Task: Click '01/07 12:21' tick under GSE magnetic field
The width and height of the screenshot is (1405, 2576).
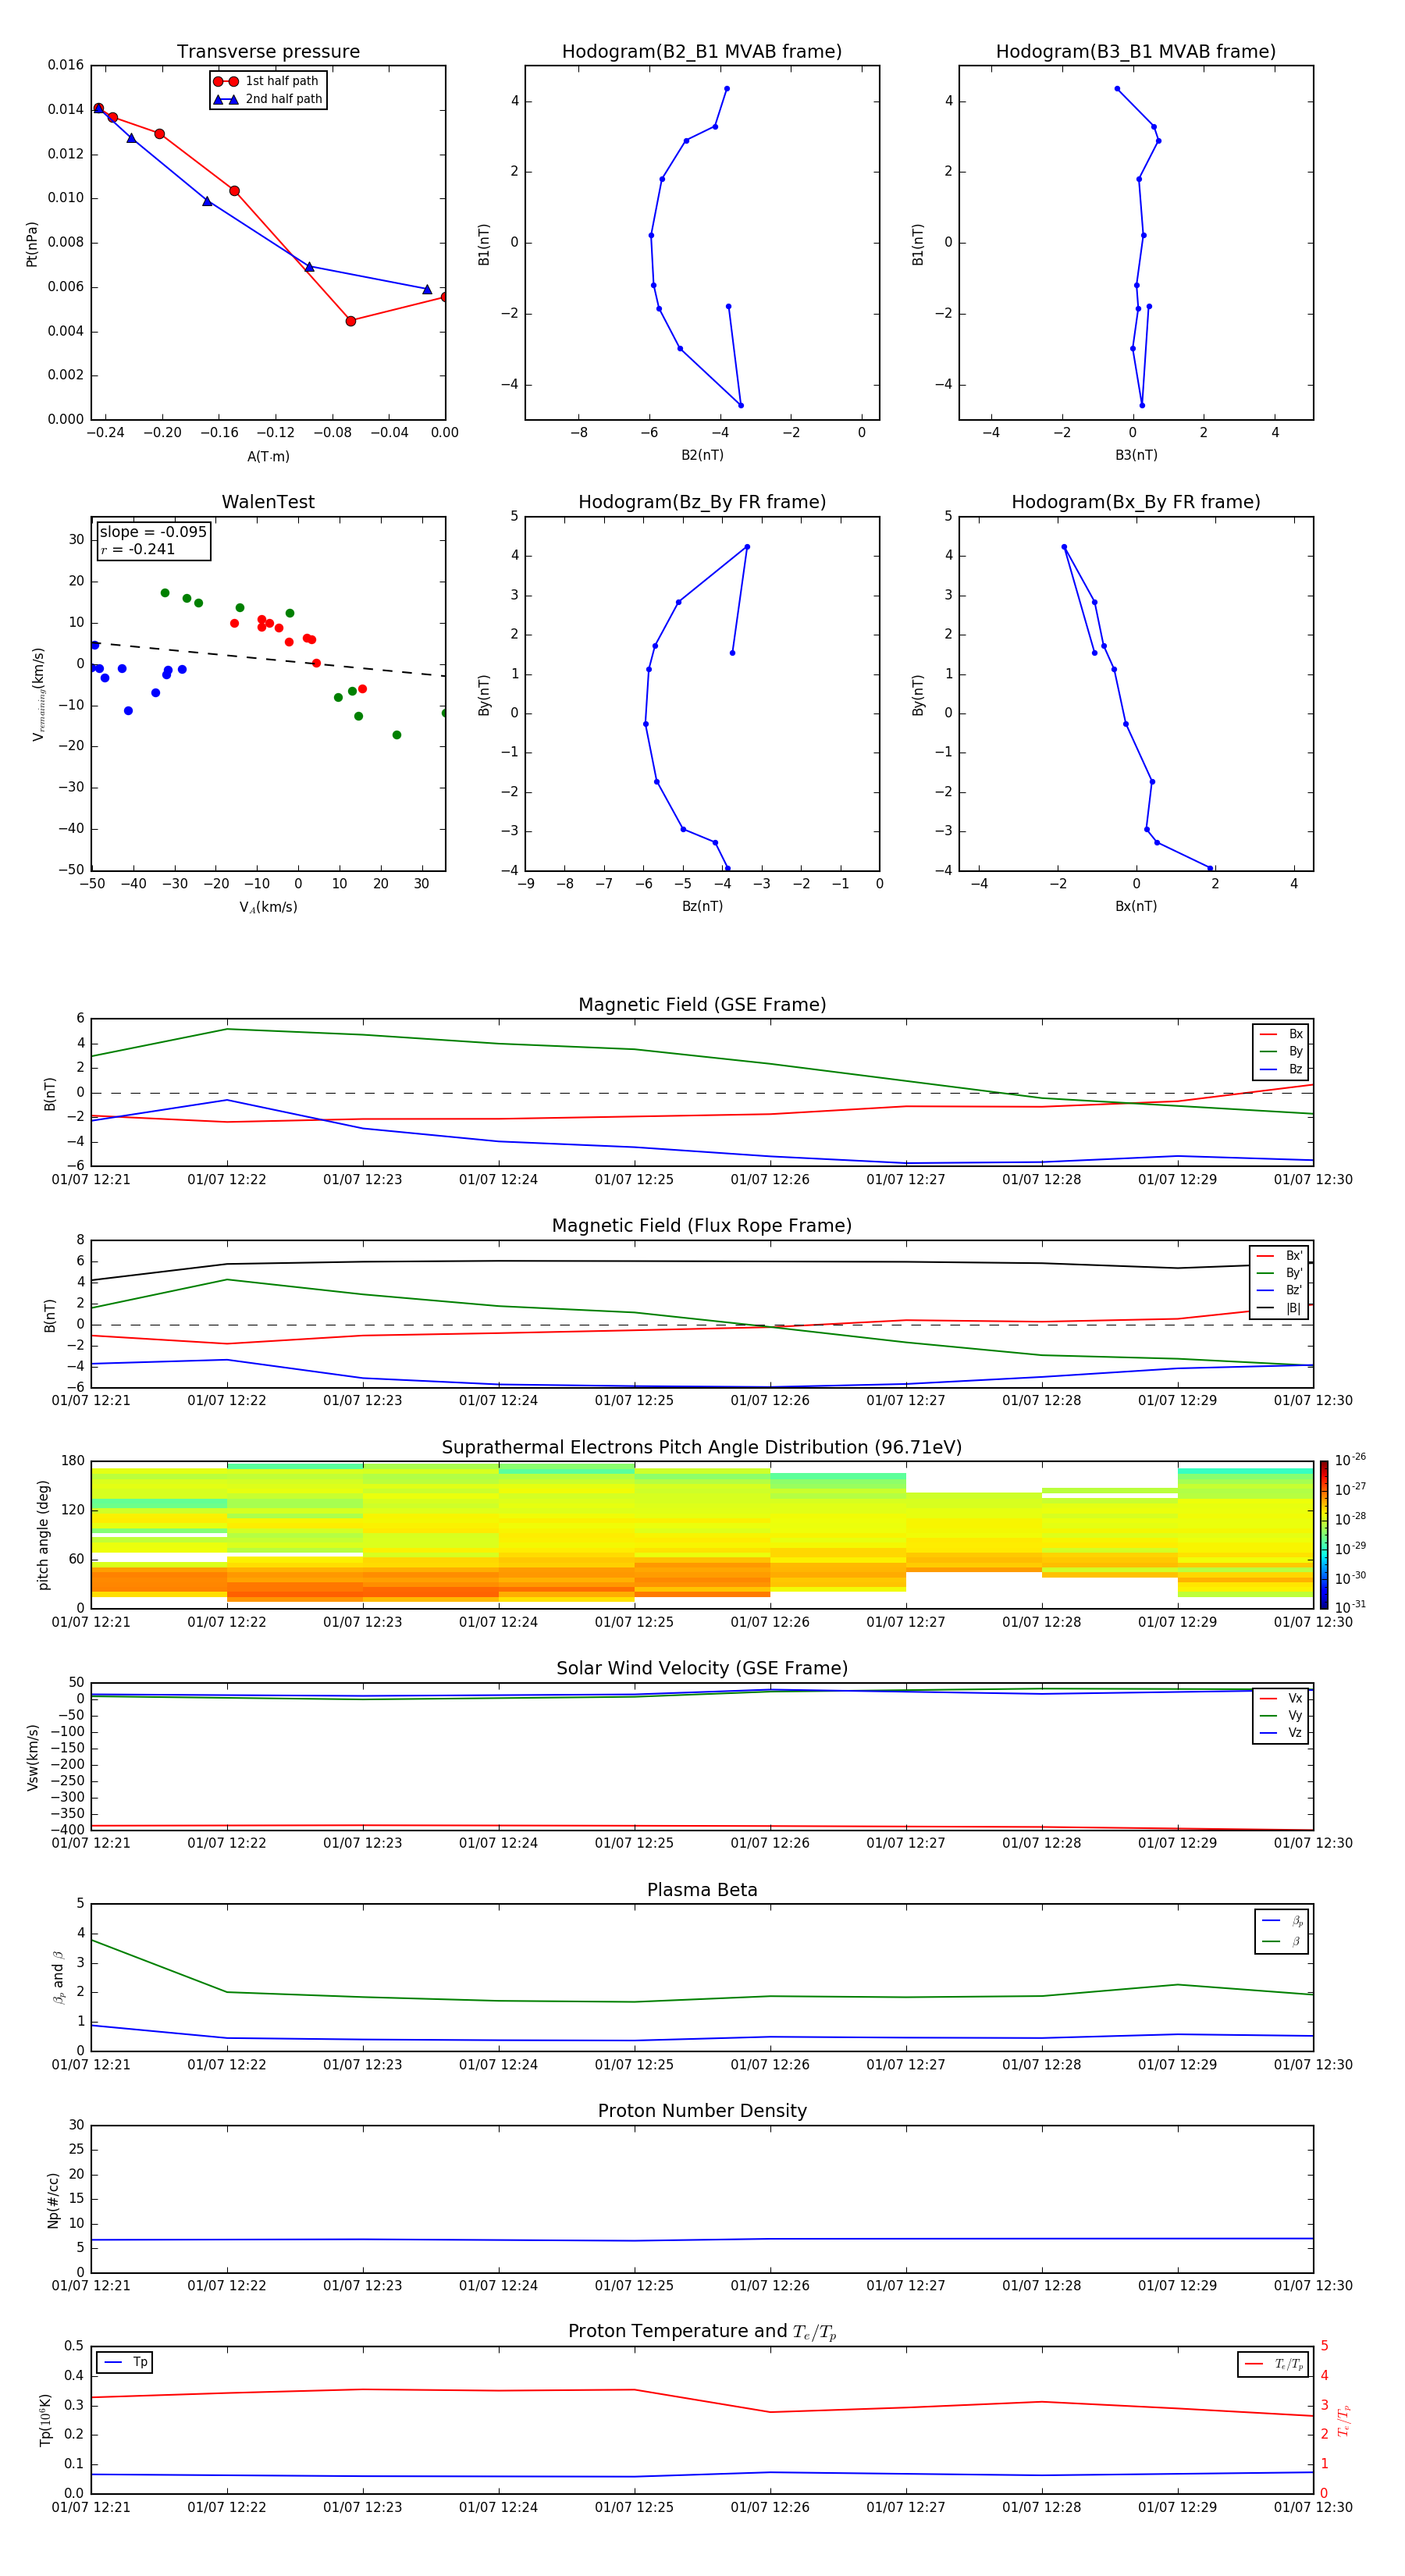Action: tap(91, 1179)
